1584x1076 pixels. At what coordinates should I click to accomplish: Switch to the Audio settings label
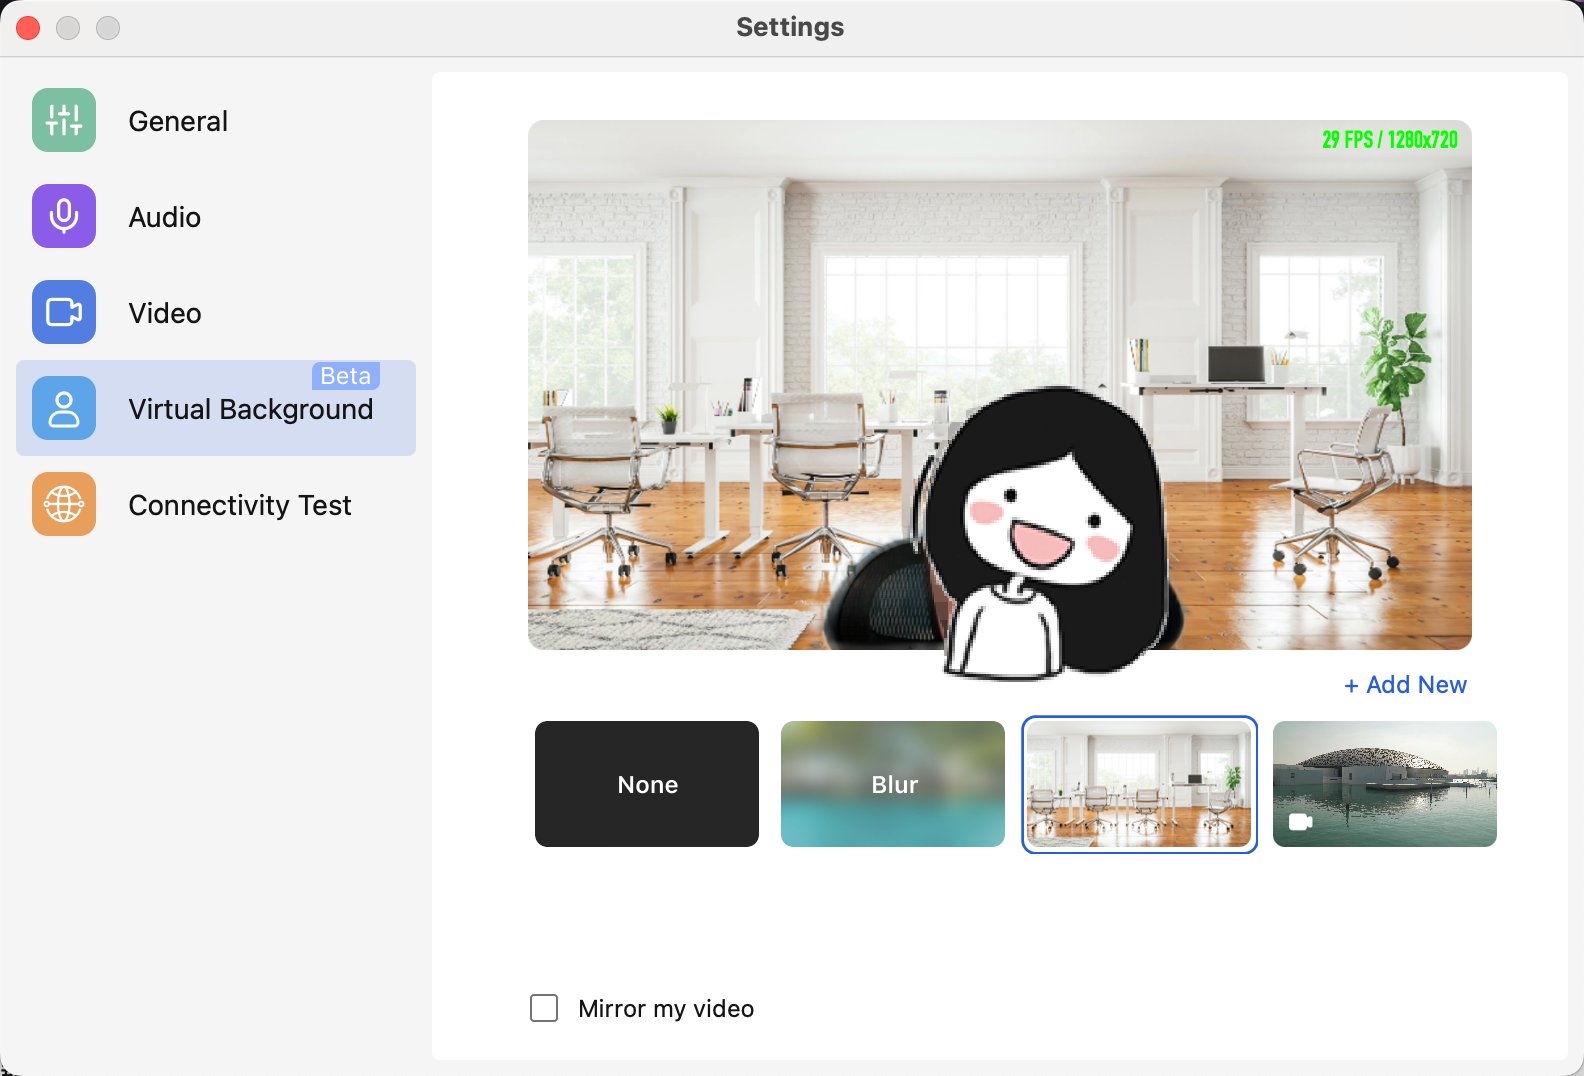click(165, 217)
